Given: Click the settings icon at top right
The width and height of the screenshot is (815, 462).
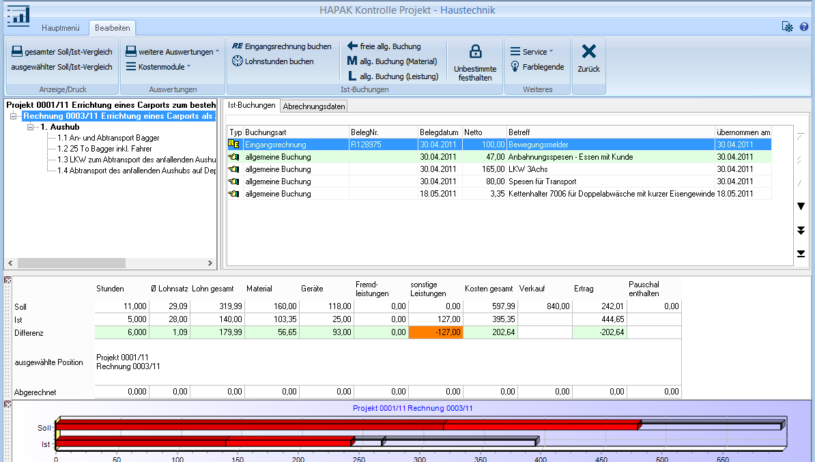Looking at the screenshot, I should 787,27.
